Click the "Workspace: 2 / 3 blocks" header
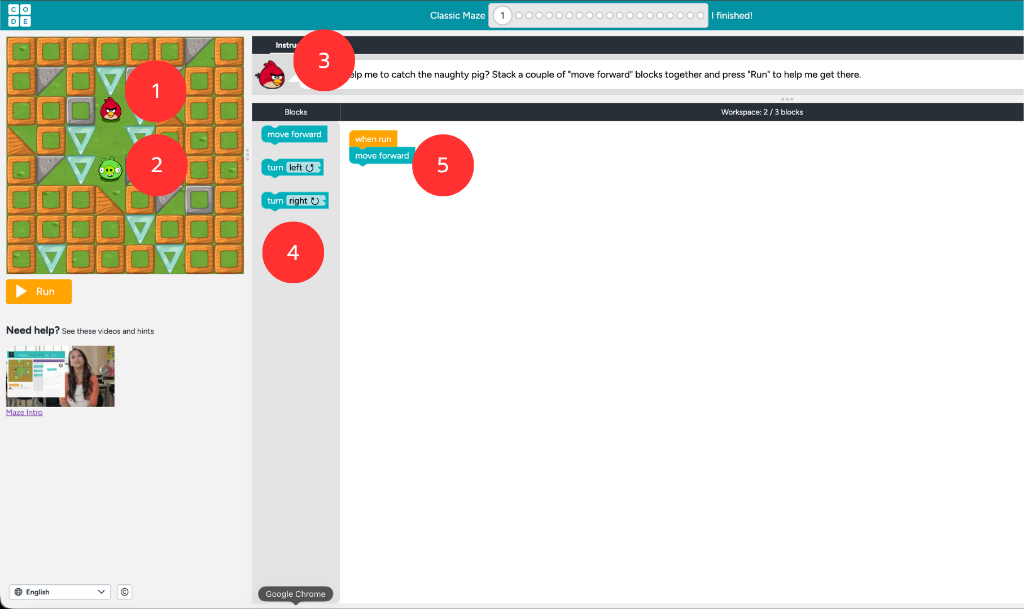Screen dimensions: 1024x609 pyautogui.click(x=761, y=112)
